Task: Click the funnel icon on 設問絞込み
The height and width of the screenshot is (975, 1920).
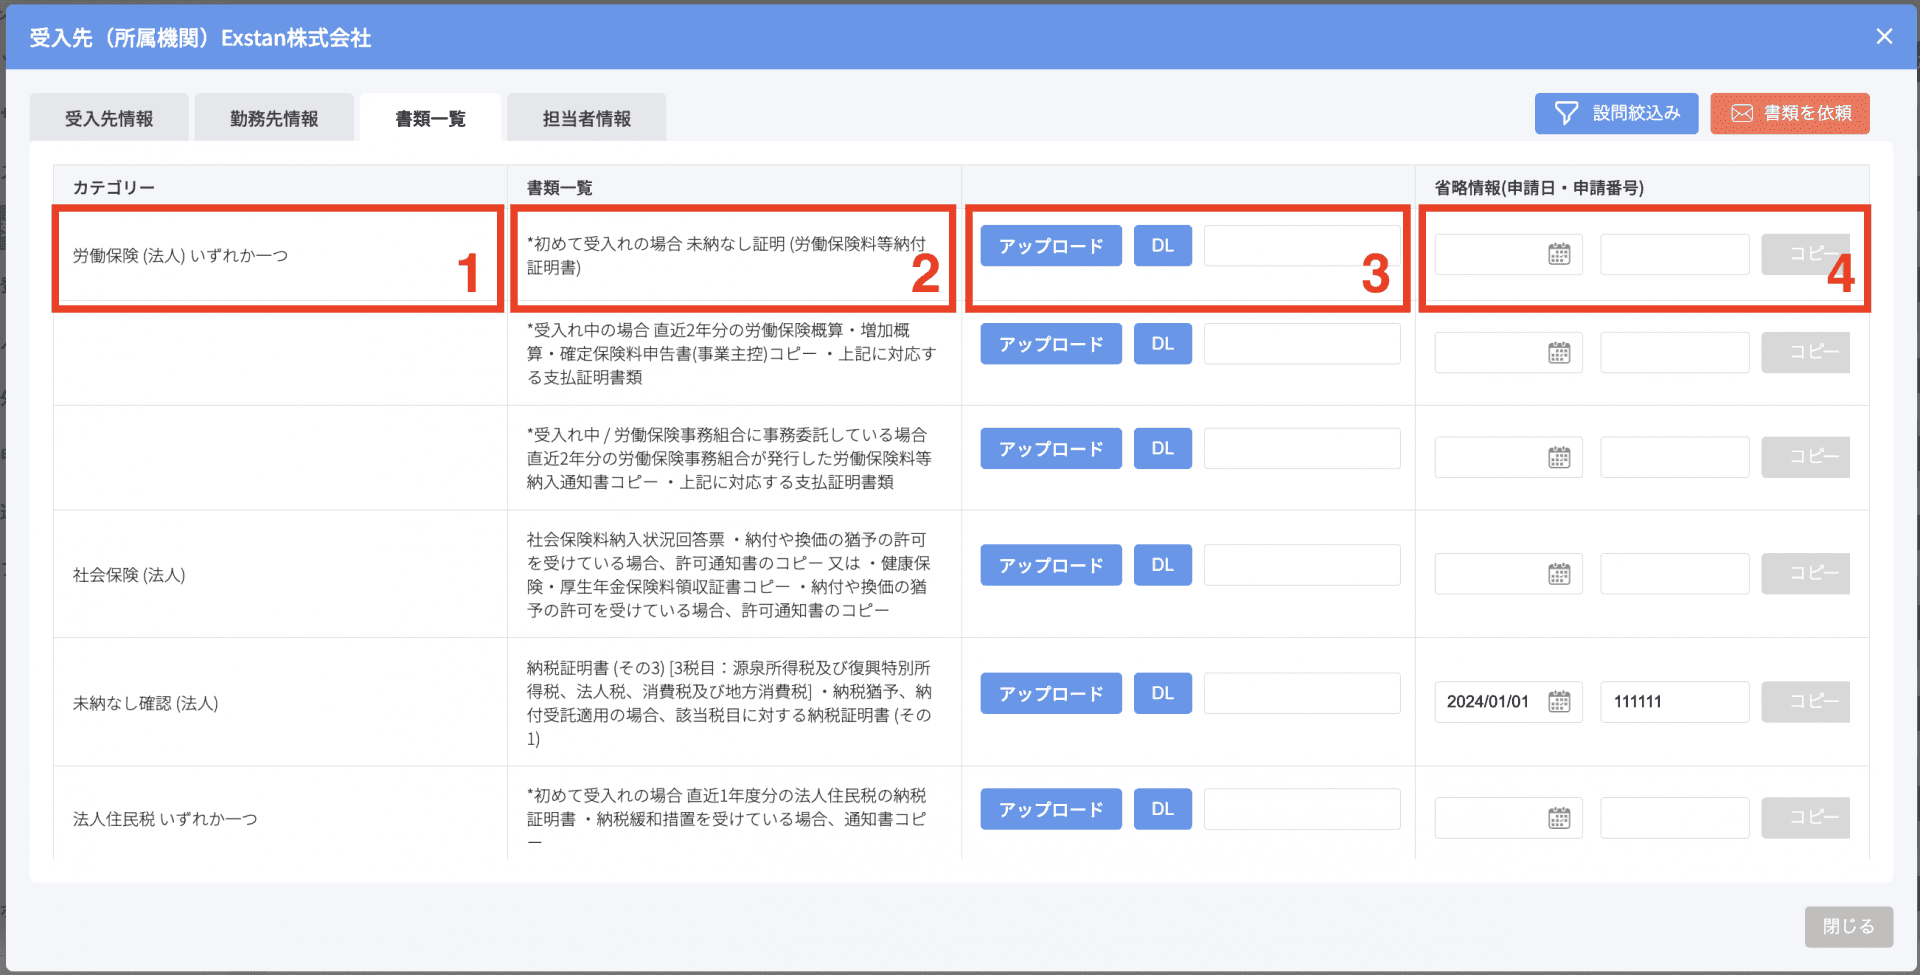Action: click(x=1566, y=113)
